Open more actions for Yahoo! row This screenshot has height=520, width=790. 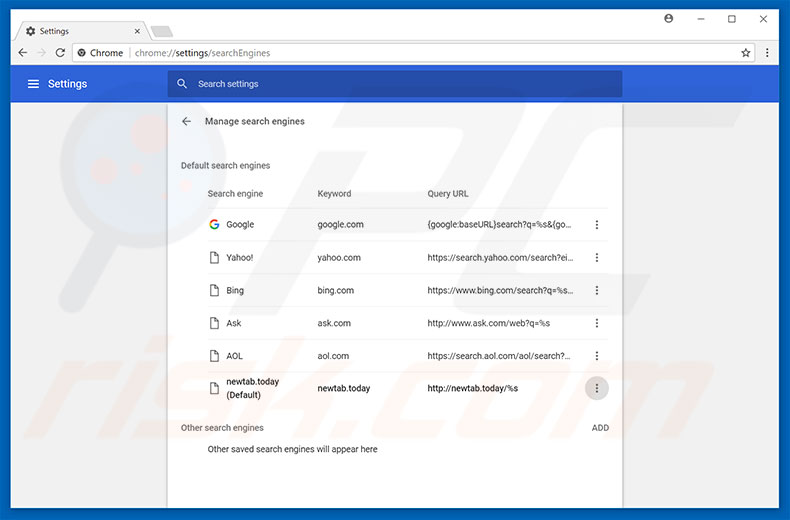click(x=597, y=257)
